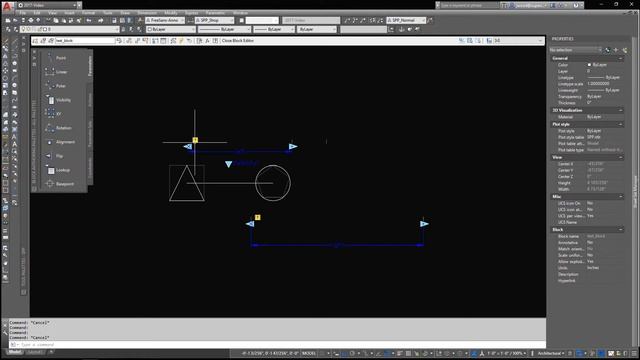Open the Insert menu

pos(69,13)
